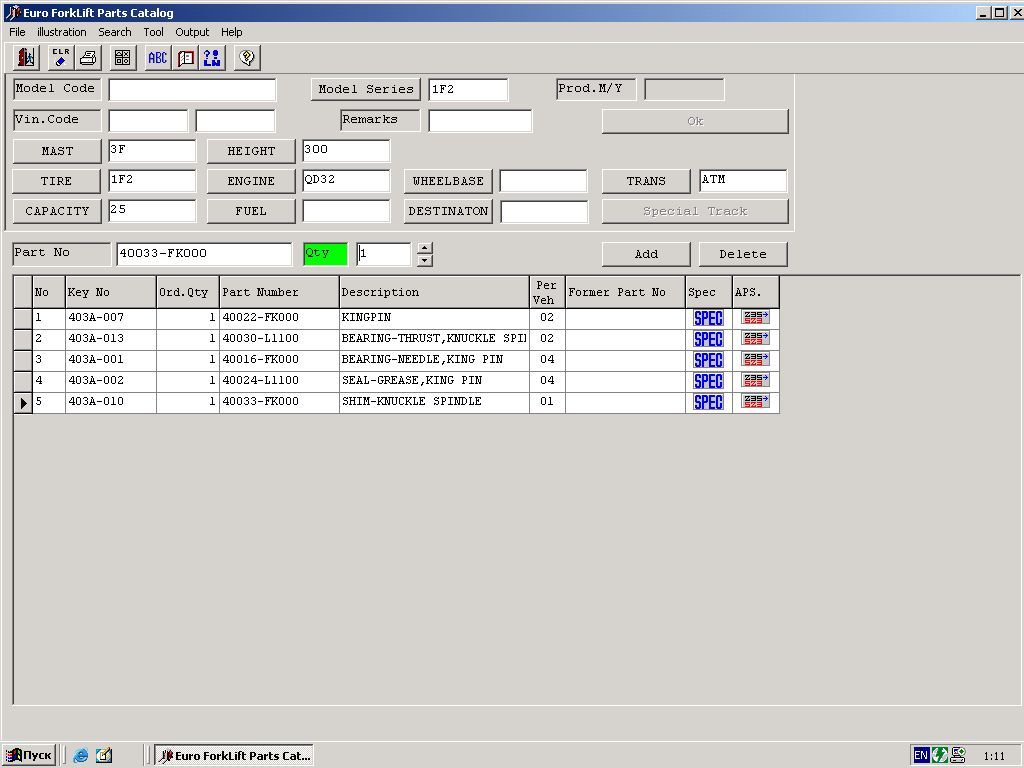This screenshot has height=768, width=1024.
Task: Click the Description column header
Action: [434, 292]
